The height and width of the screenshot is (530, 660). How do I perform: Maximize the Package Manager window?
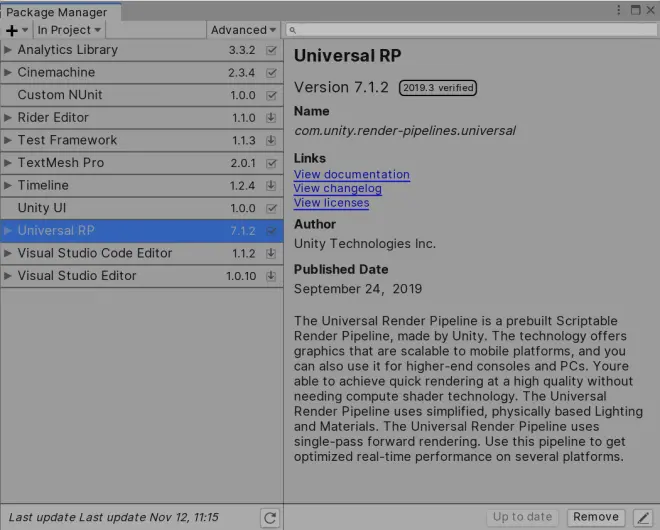pyautogui.click(x=636, y=10)
